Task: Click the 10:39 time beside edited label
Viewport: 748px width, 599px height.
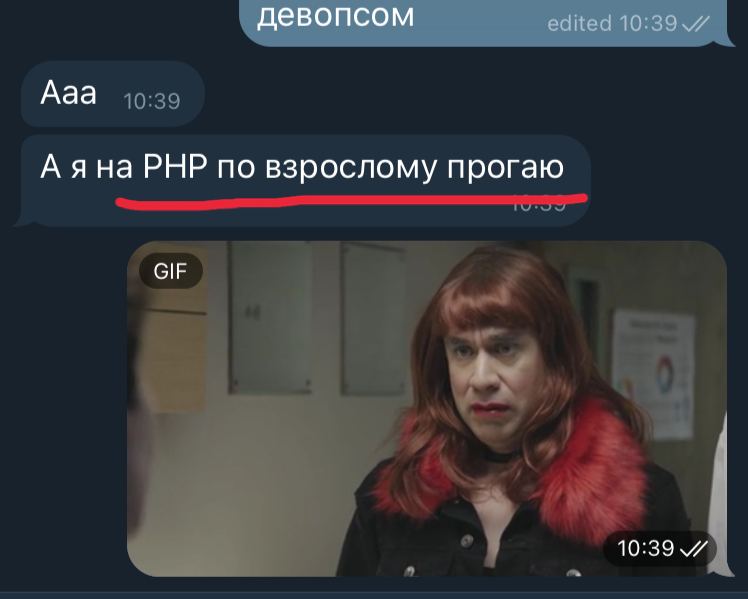Action: tap(648, 23)
